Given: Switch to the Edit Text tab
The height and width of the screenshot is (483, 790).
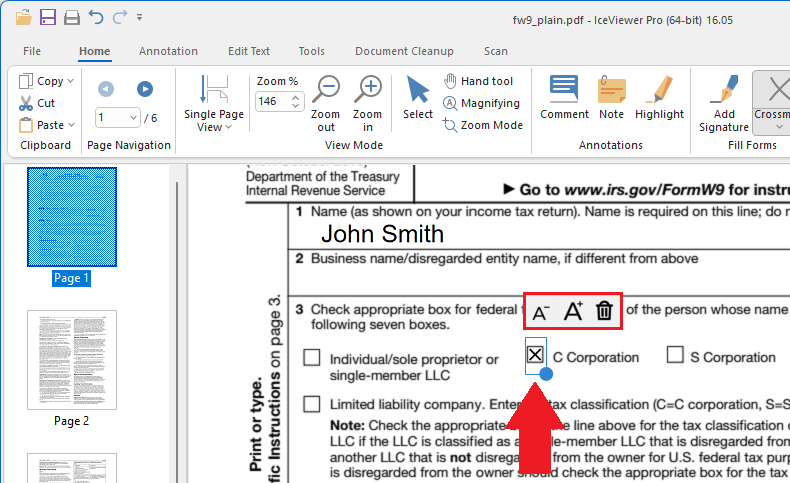Looking at the screenshot, I should [249, 51].
